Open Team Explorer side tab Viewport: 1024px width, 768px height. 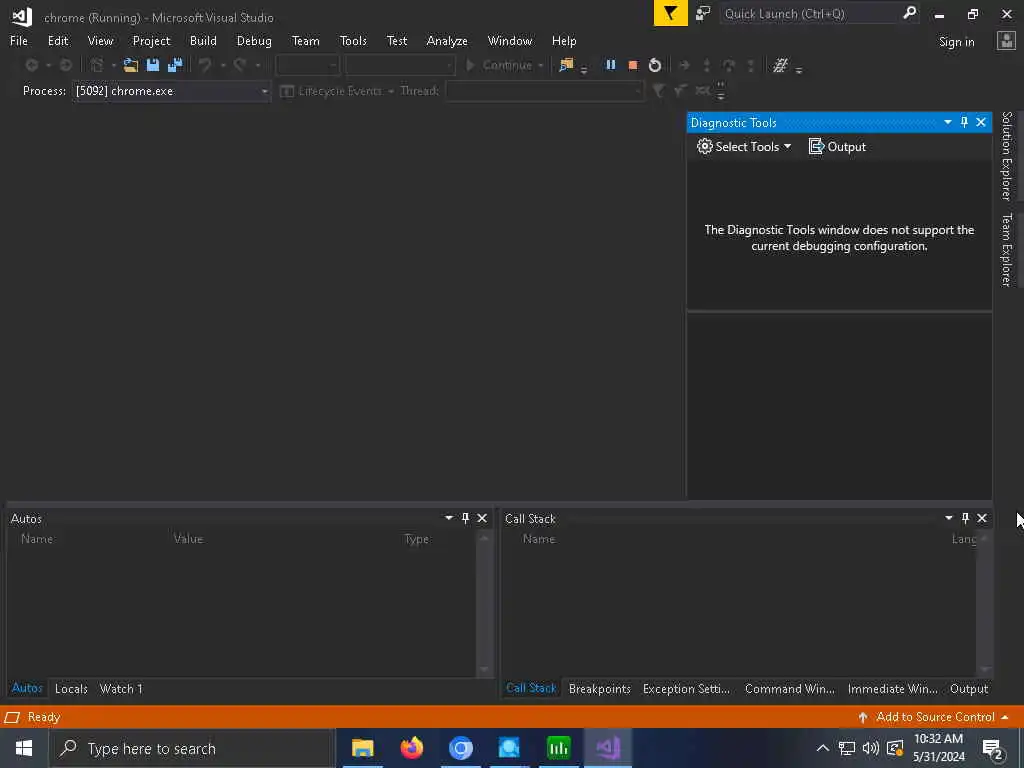[1007, 249]
